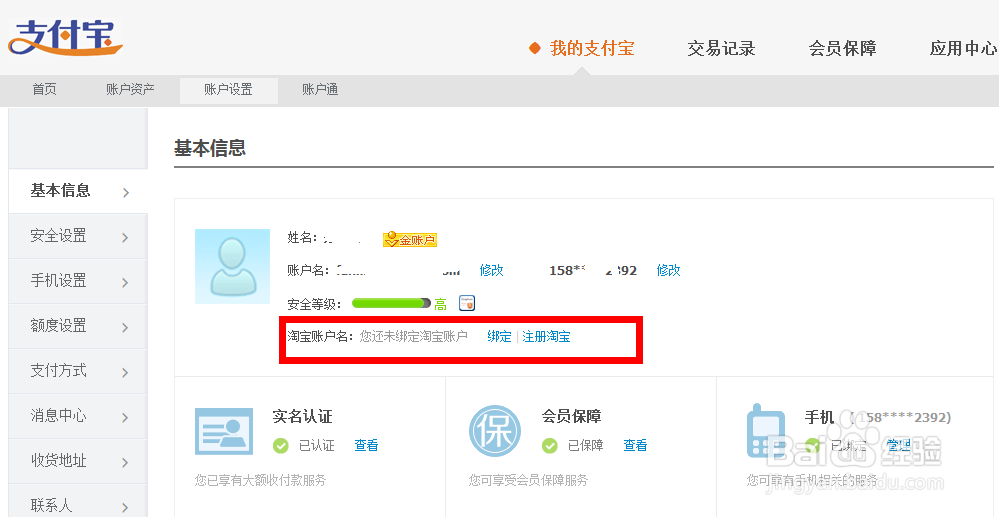This screenshot has width=999, height=517.
Task: Click the green 安全等级 progress bar
Action: point(391,303)
